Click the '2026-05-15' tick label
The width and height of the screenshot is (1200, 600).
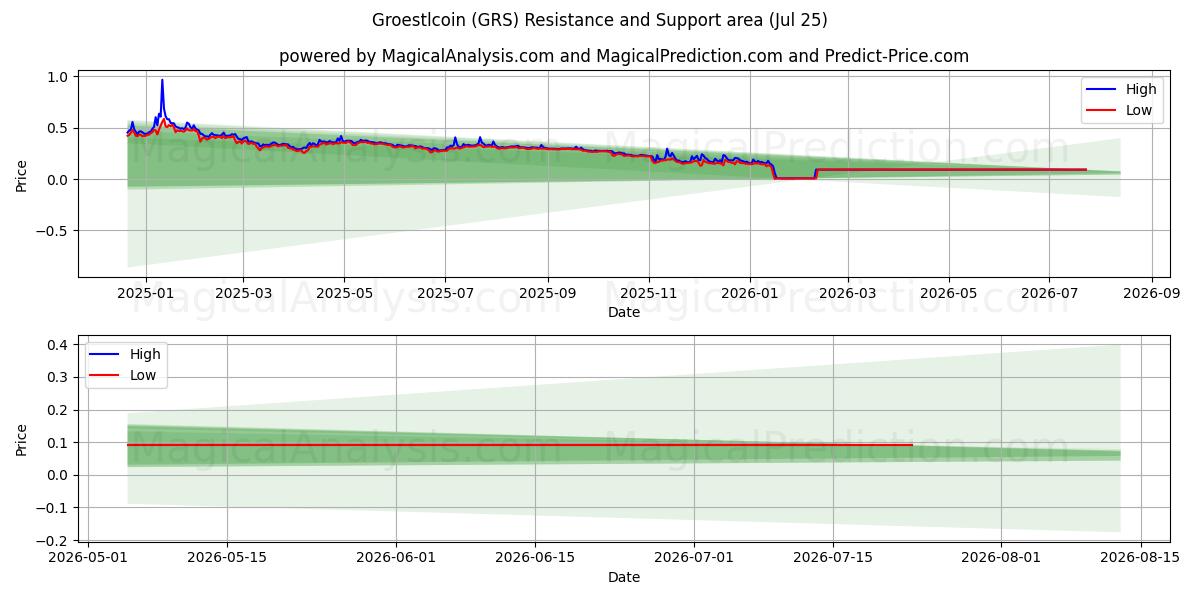(226, 559)
